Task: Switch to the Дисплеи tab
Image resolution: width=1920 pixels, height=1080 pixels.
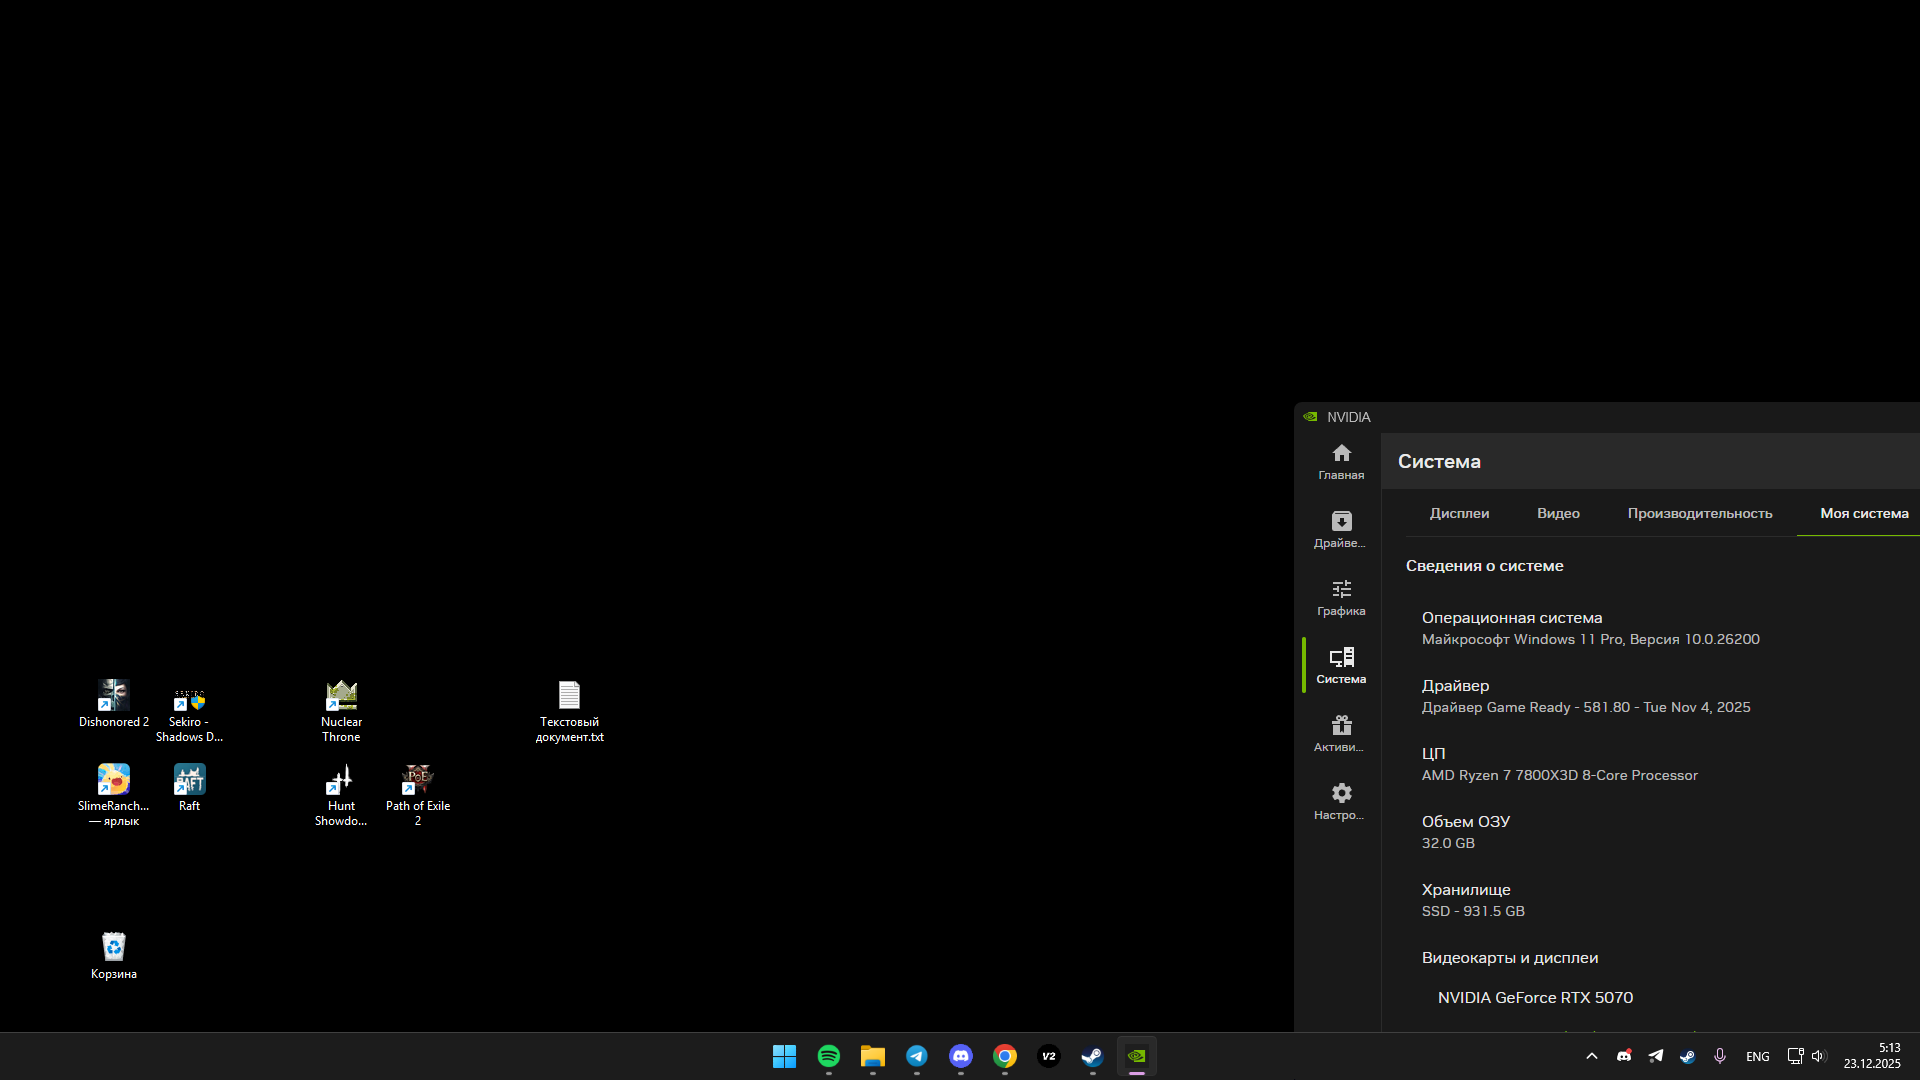Action: 1459,513
